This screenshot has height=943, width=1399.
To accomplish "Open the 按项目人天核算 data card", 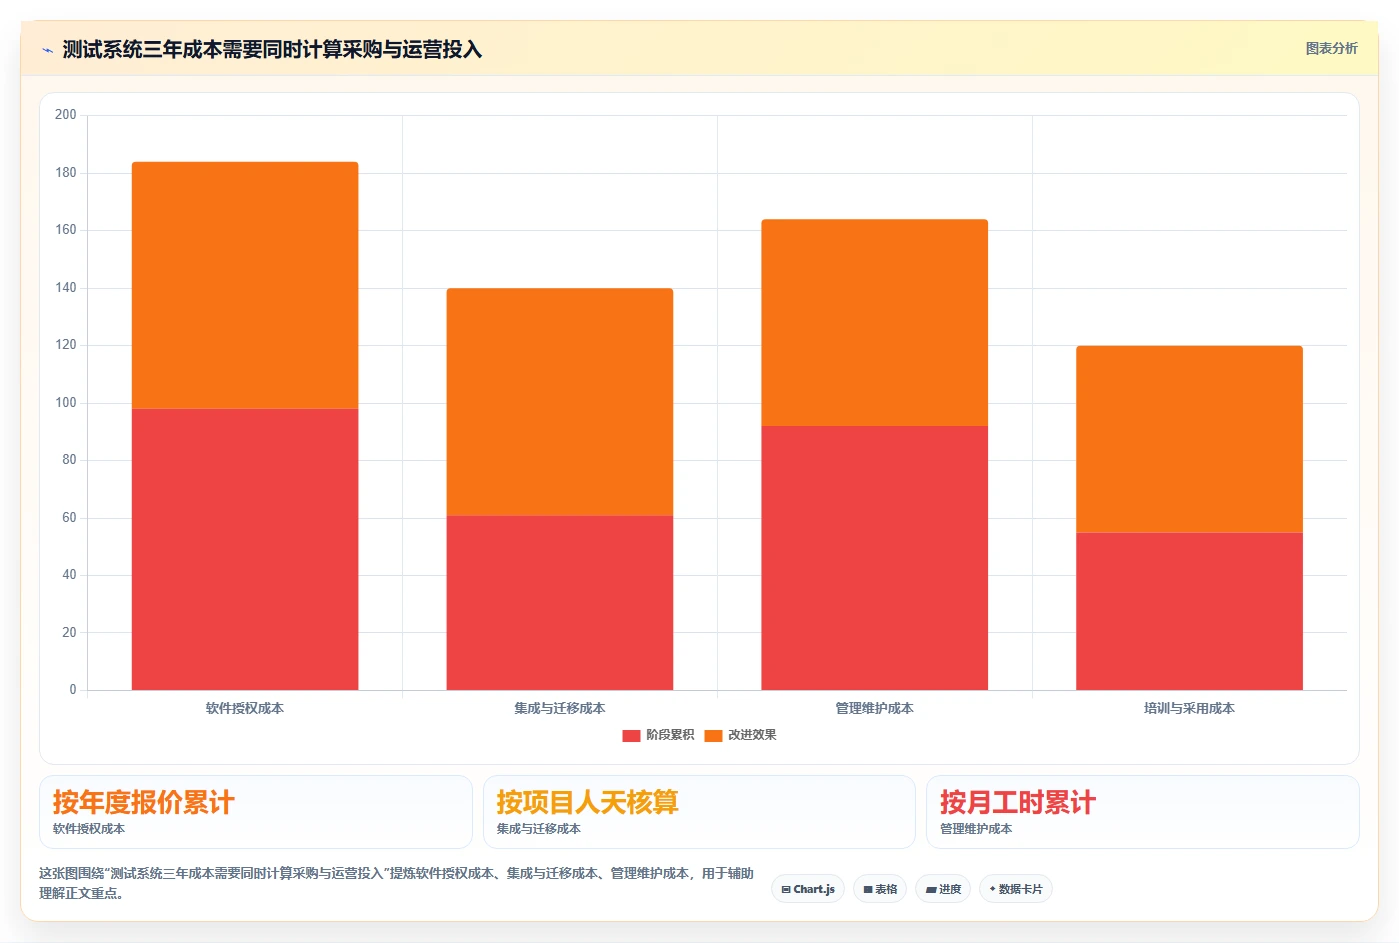I will (x=699, y=812).
